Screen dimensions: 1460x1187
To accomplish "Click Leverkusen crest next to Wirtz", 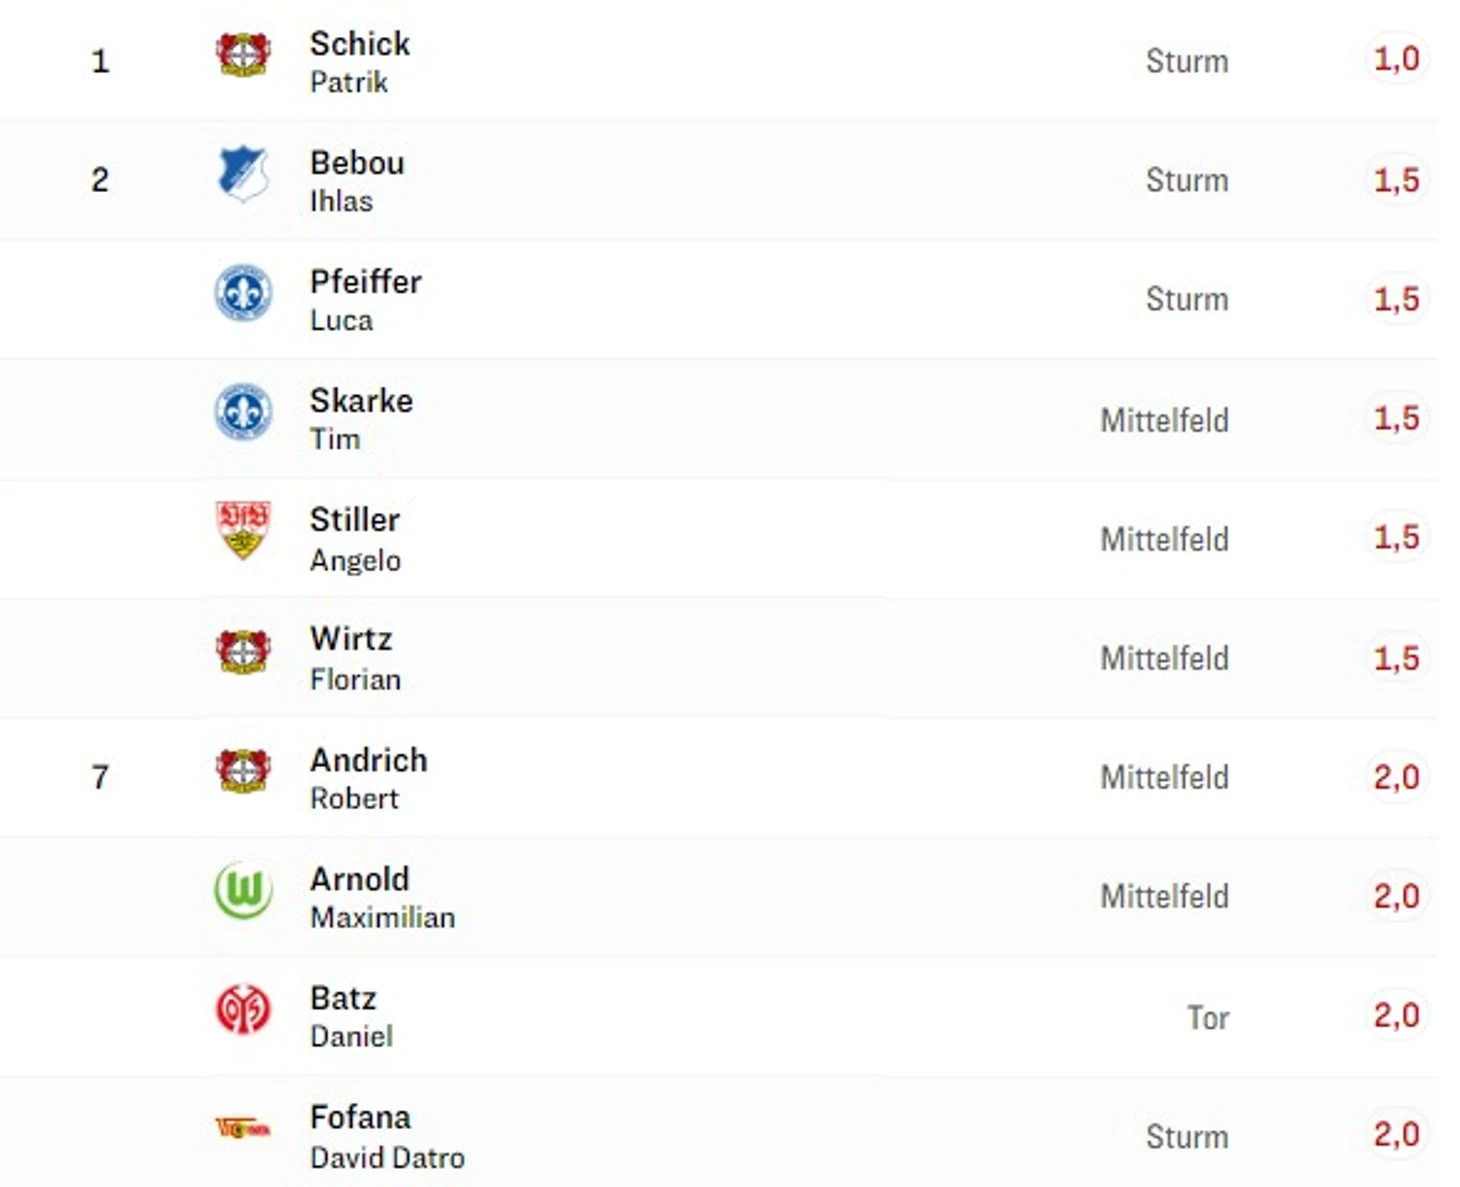I will click(x=243, y=651).
